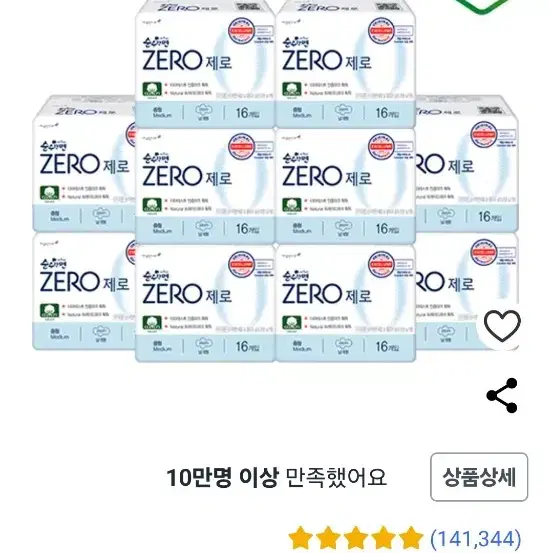The image size is (553, 553).
Task: Tap the 16개입 label on bottom-right center pack
Action: pos(388,347)
